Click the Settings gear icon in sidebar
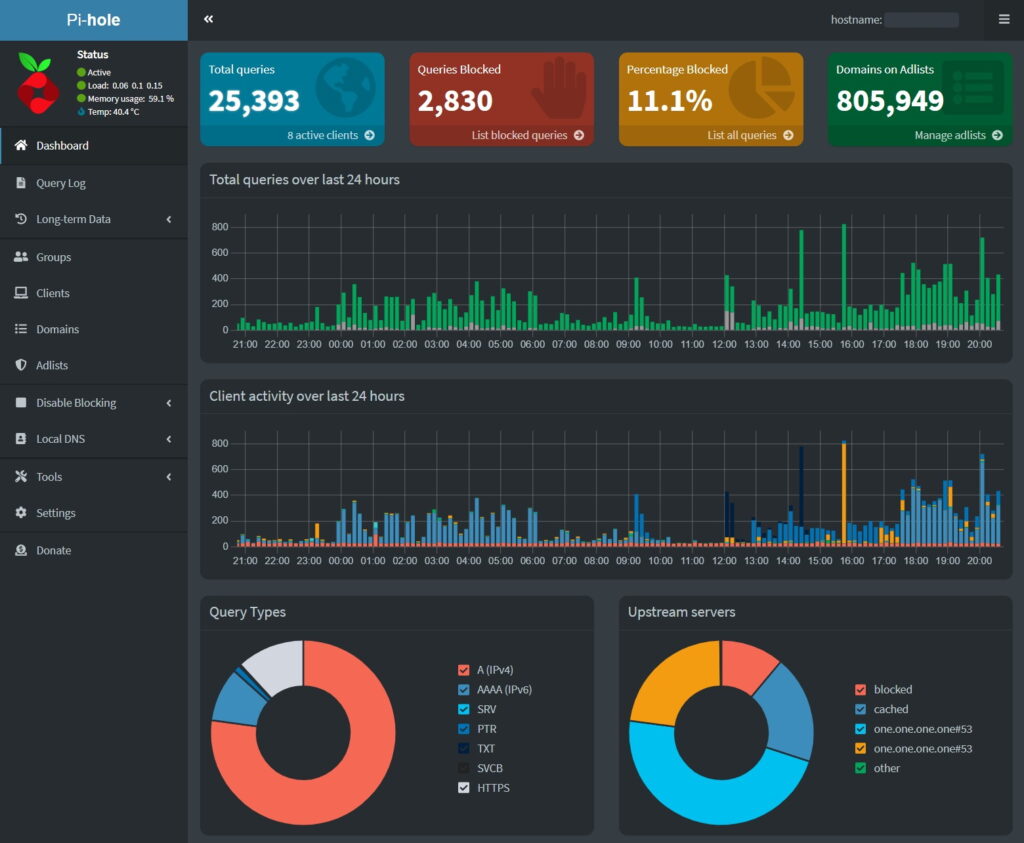Screen dimensions: 1024x843 [21, 513]
